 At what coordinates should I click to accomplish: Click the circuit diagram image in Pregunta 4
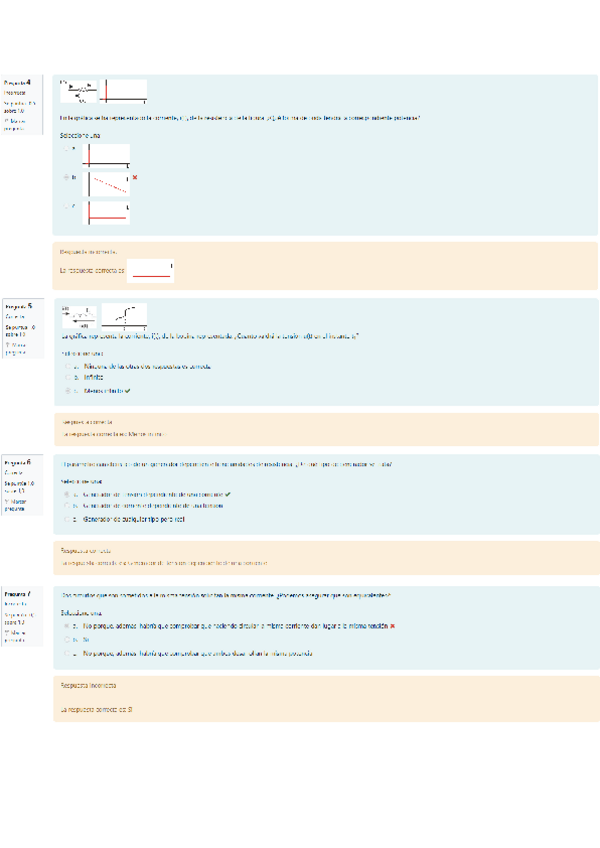click(x=79, y=91)
